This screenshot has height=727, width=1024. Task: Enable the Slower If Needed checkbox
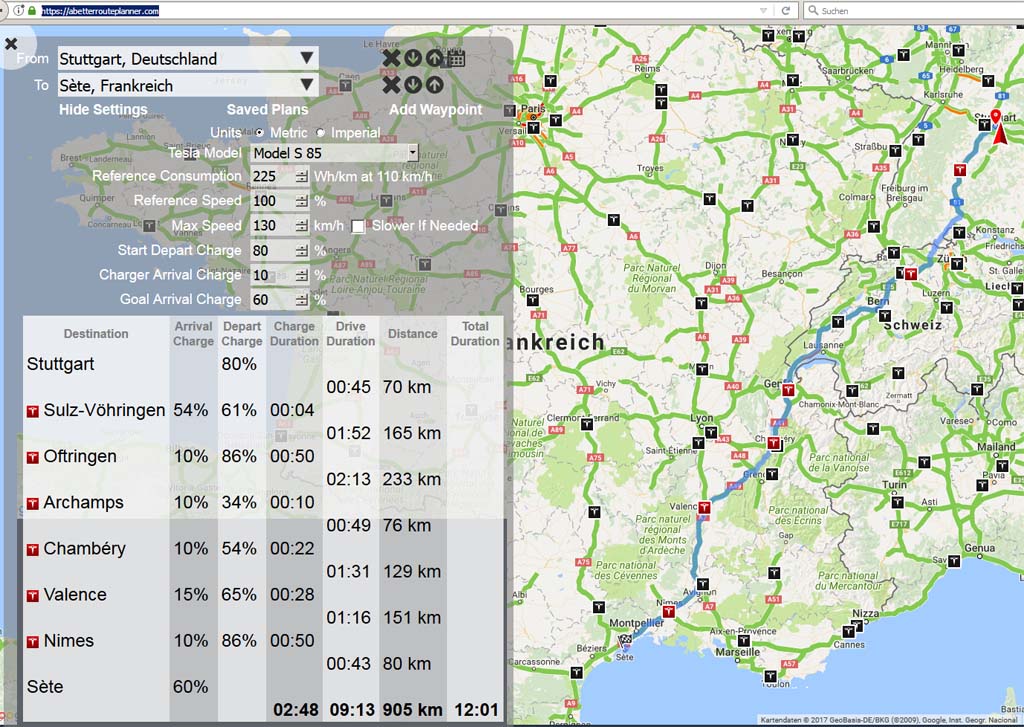pos(359,226)
